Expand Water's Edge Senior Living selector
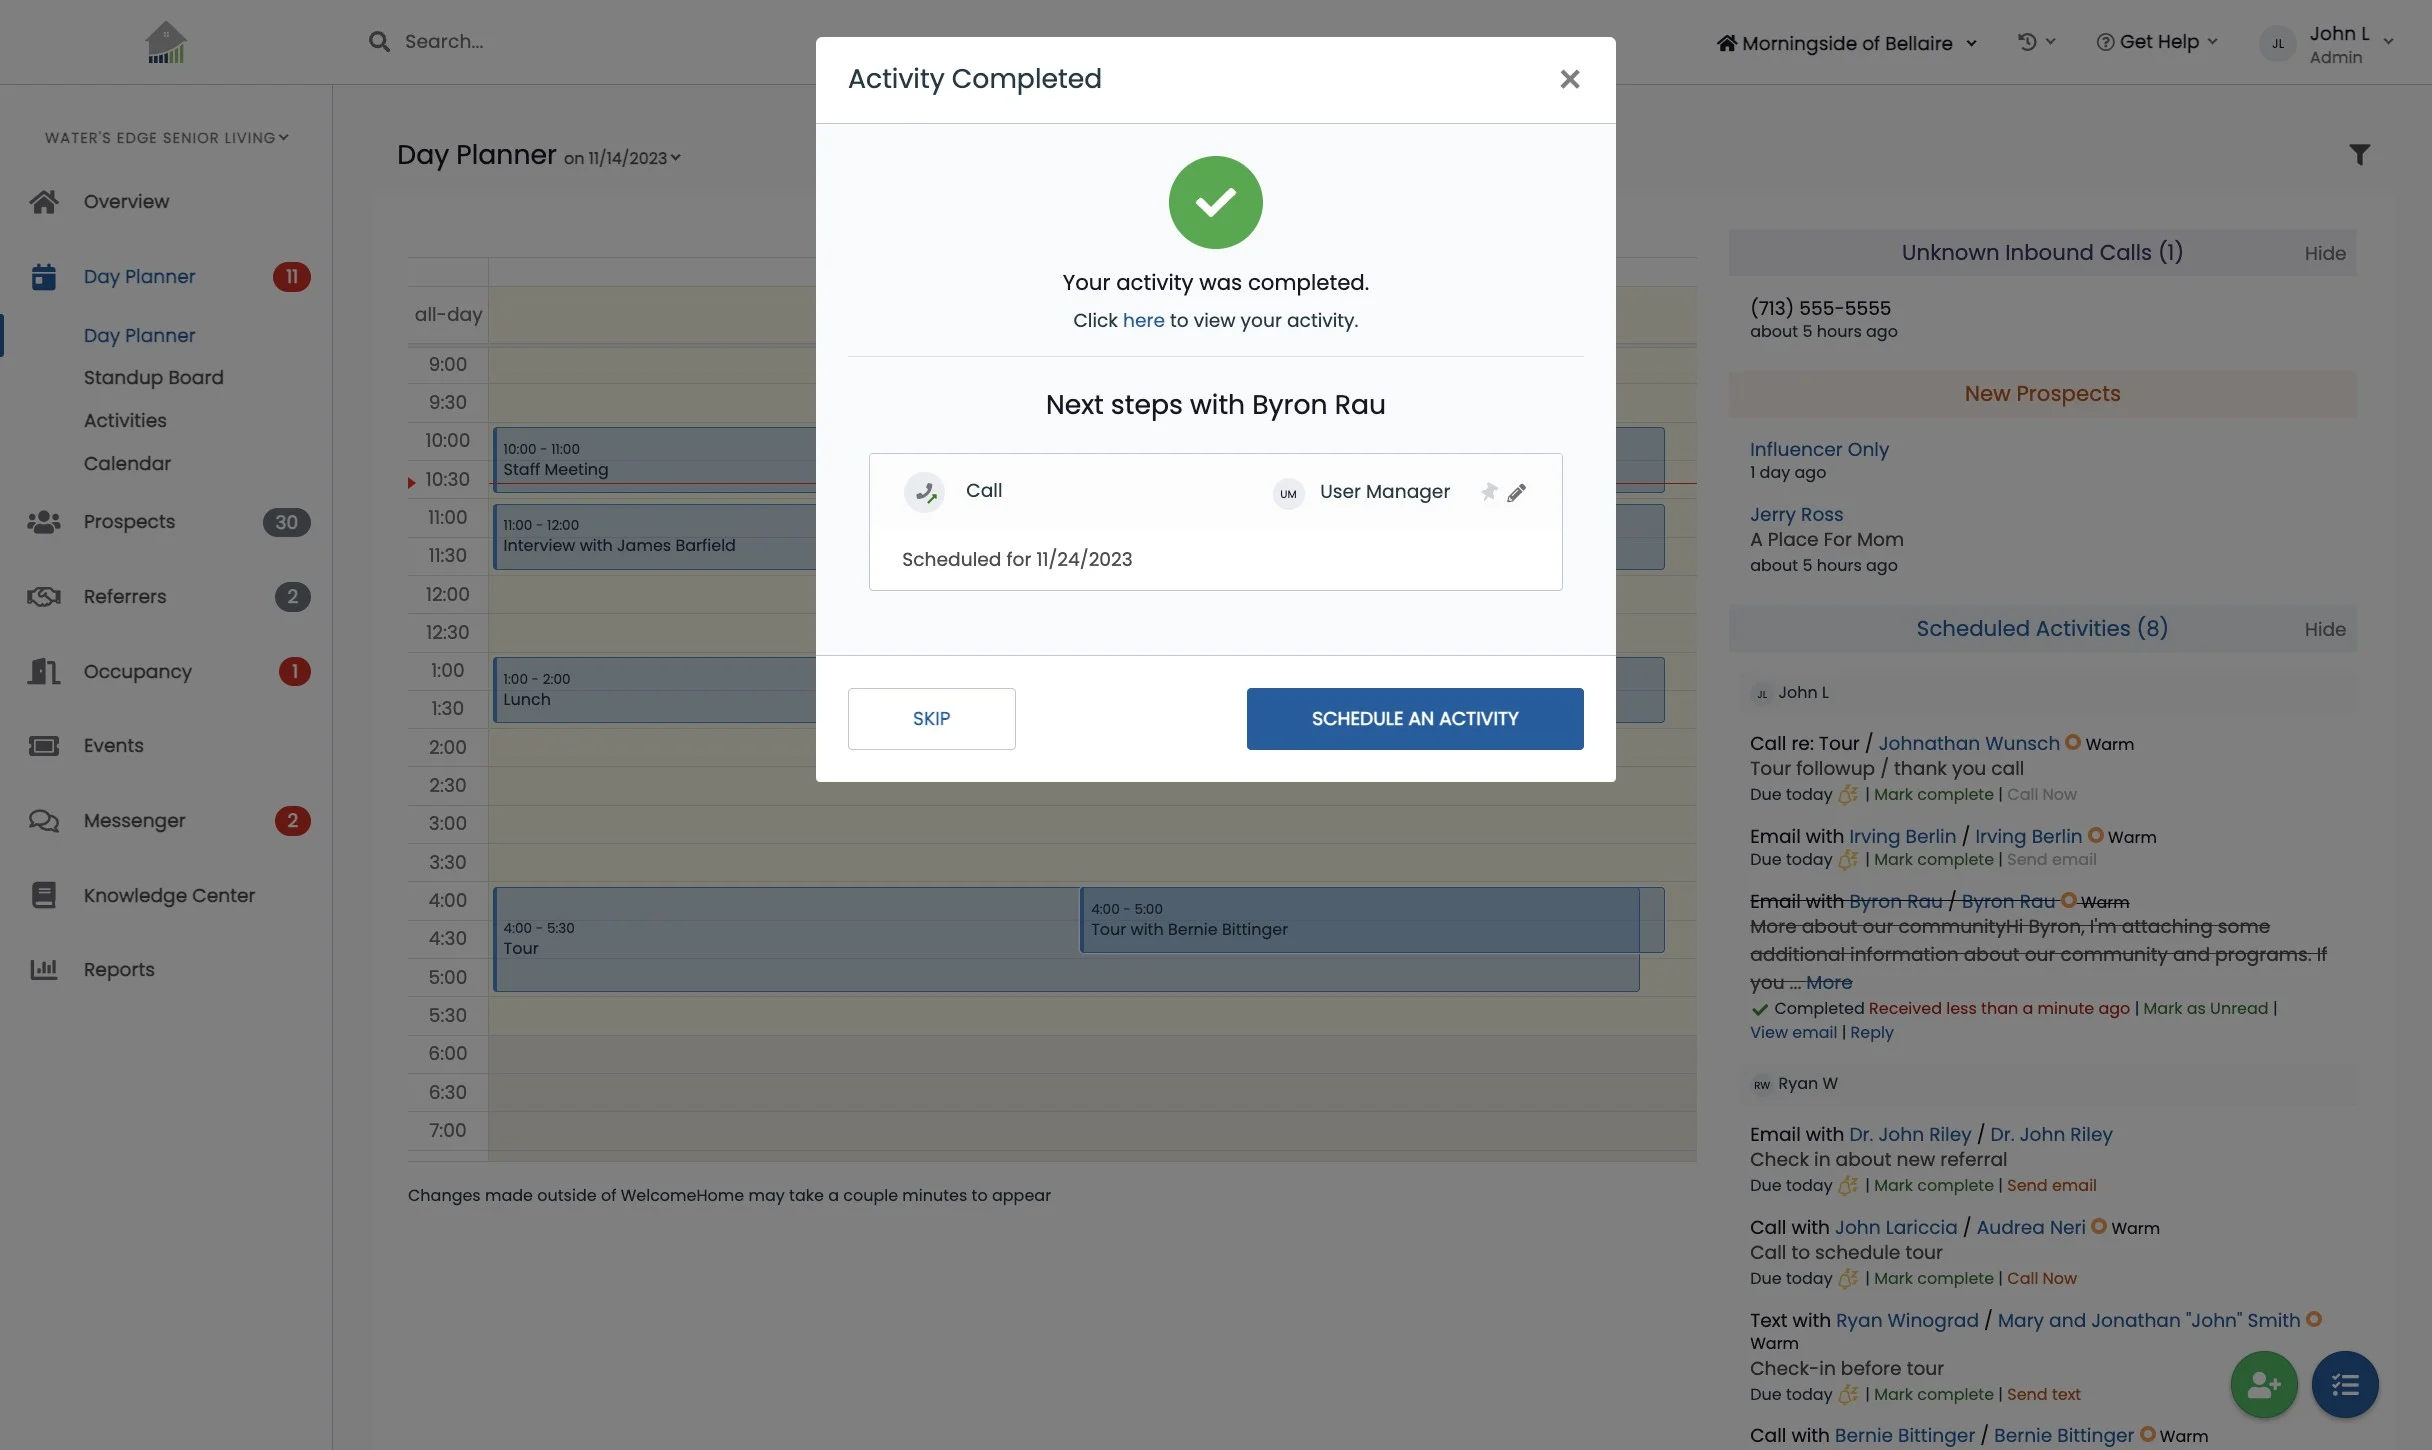This screenshot has height=1450, width=2432. pos(166,138)
